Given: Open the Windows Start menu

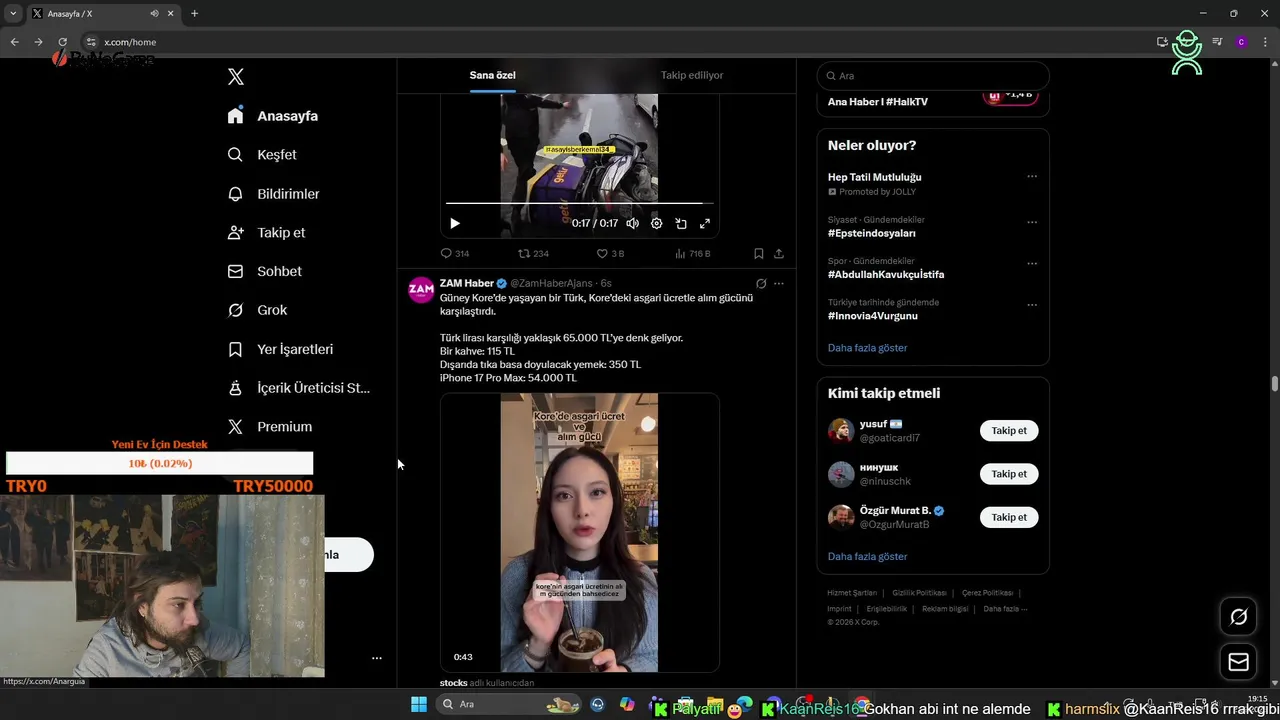Looking at the screenshot, I should [419, 704].
